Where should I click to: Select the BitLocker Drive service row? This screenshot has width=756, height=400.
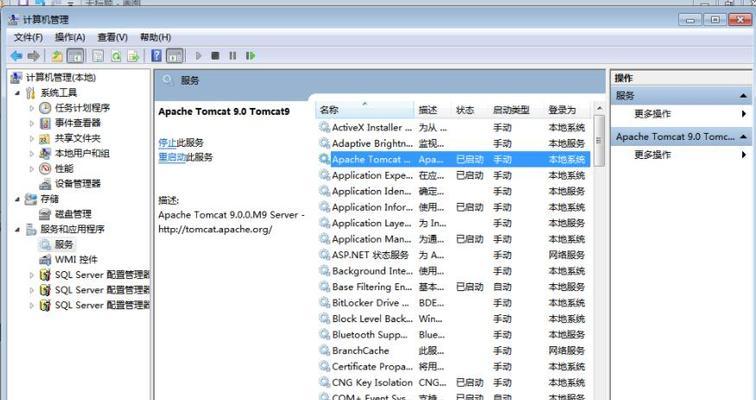tap(454, 303)
